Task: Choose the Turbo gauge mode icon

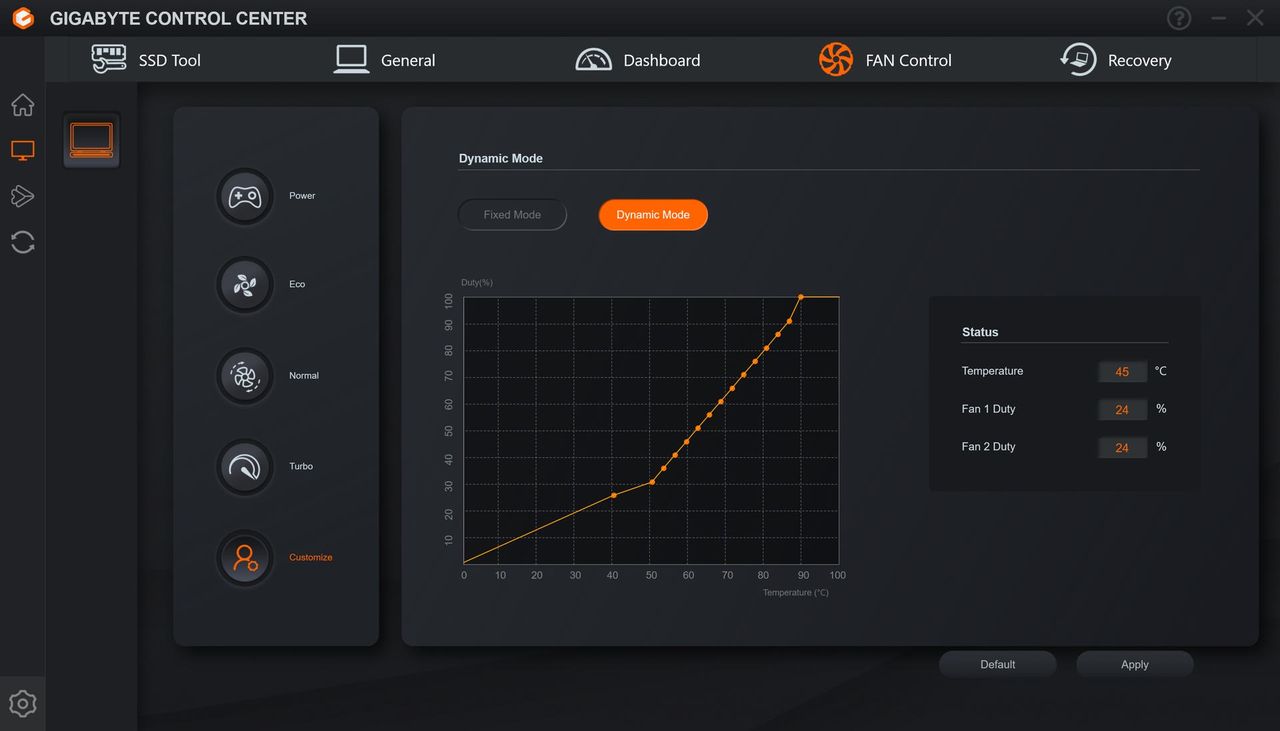Action: coord(245,467)
